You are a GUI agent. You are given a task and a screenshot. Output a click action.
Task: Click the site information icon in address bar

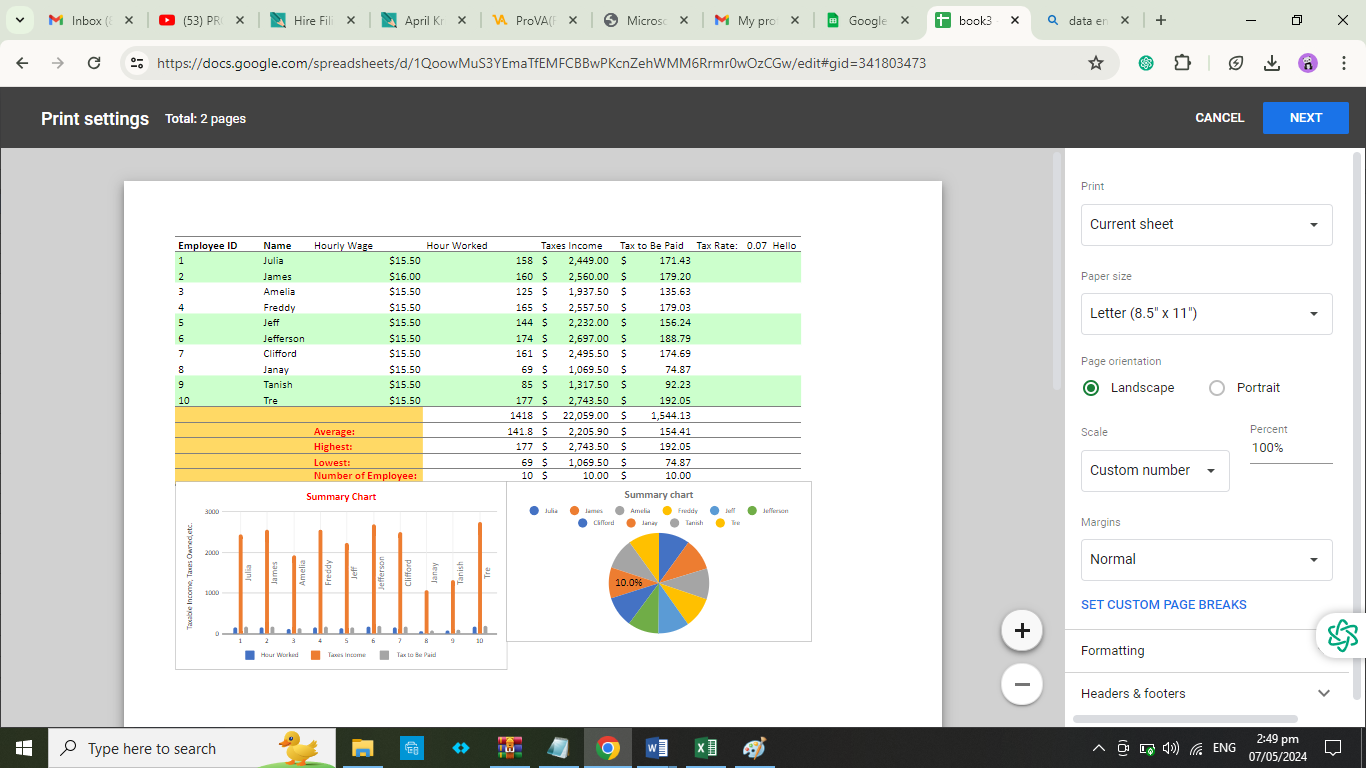coord(137,63)
